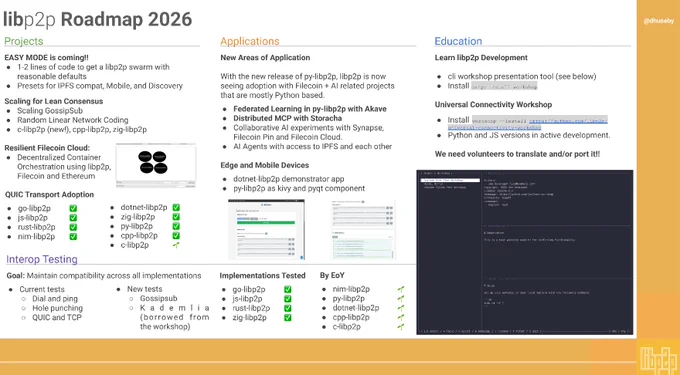680x375 pixels.
Task: Click the 'Gossipsub' sub-bullet under New tests
Action: (158, 299)
